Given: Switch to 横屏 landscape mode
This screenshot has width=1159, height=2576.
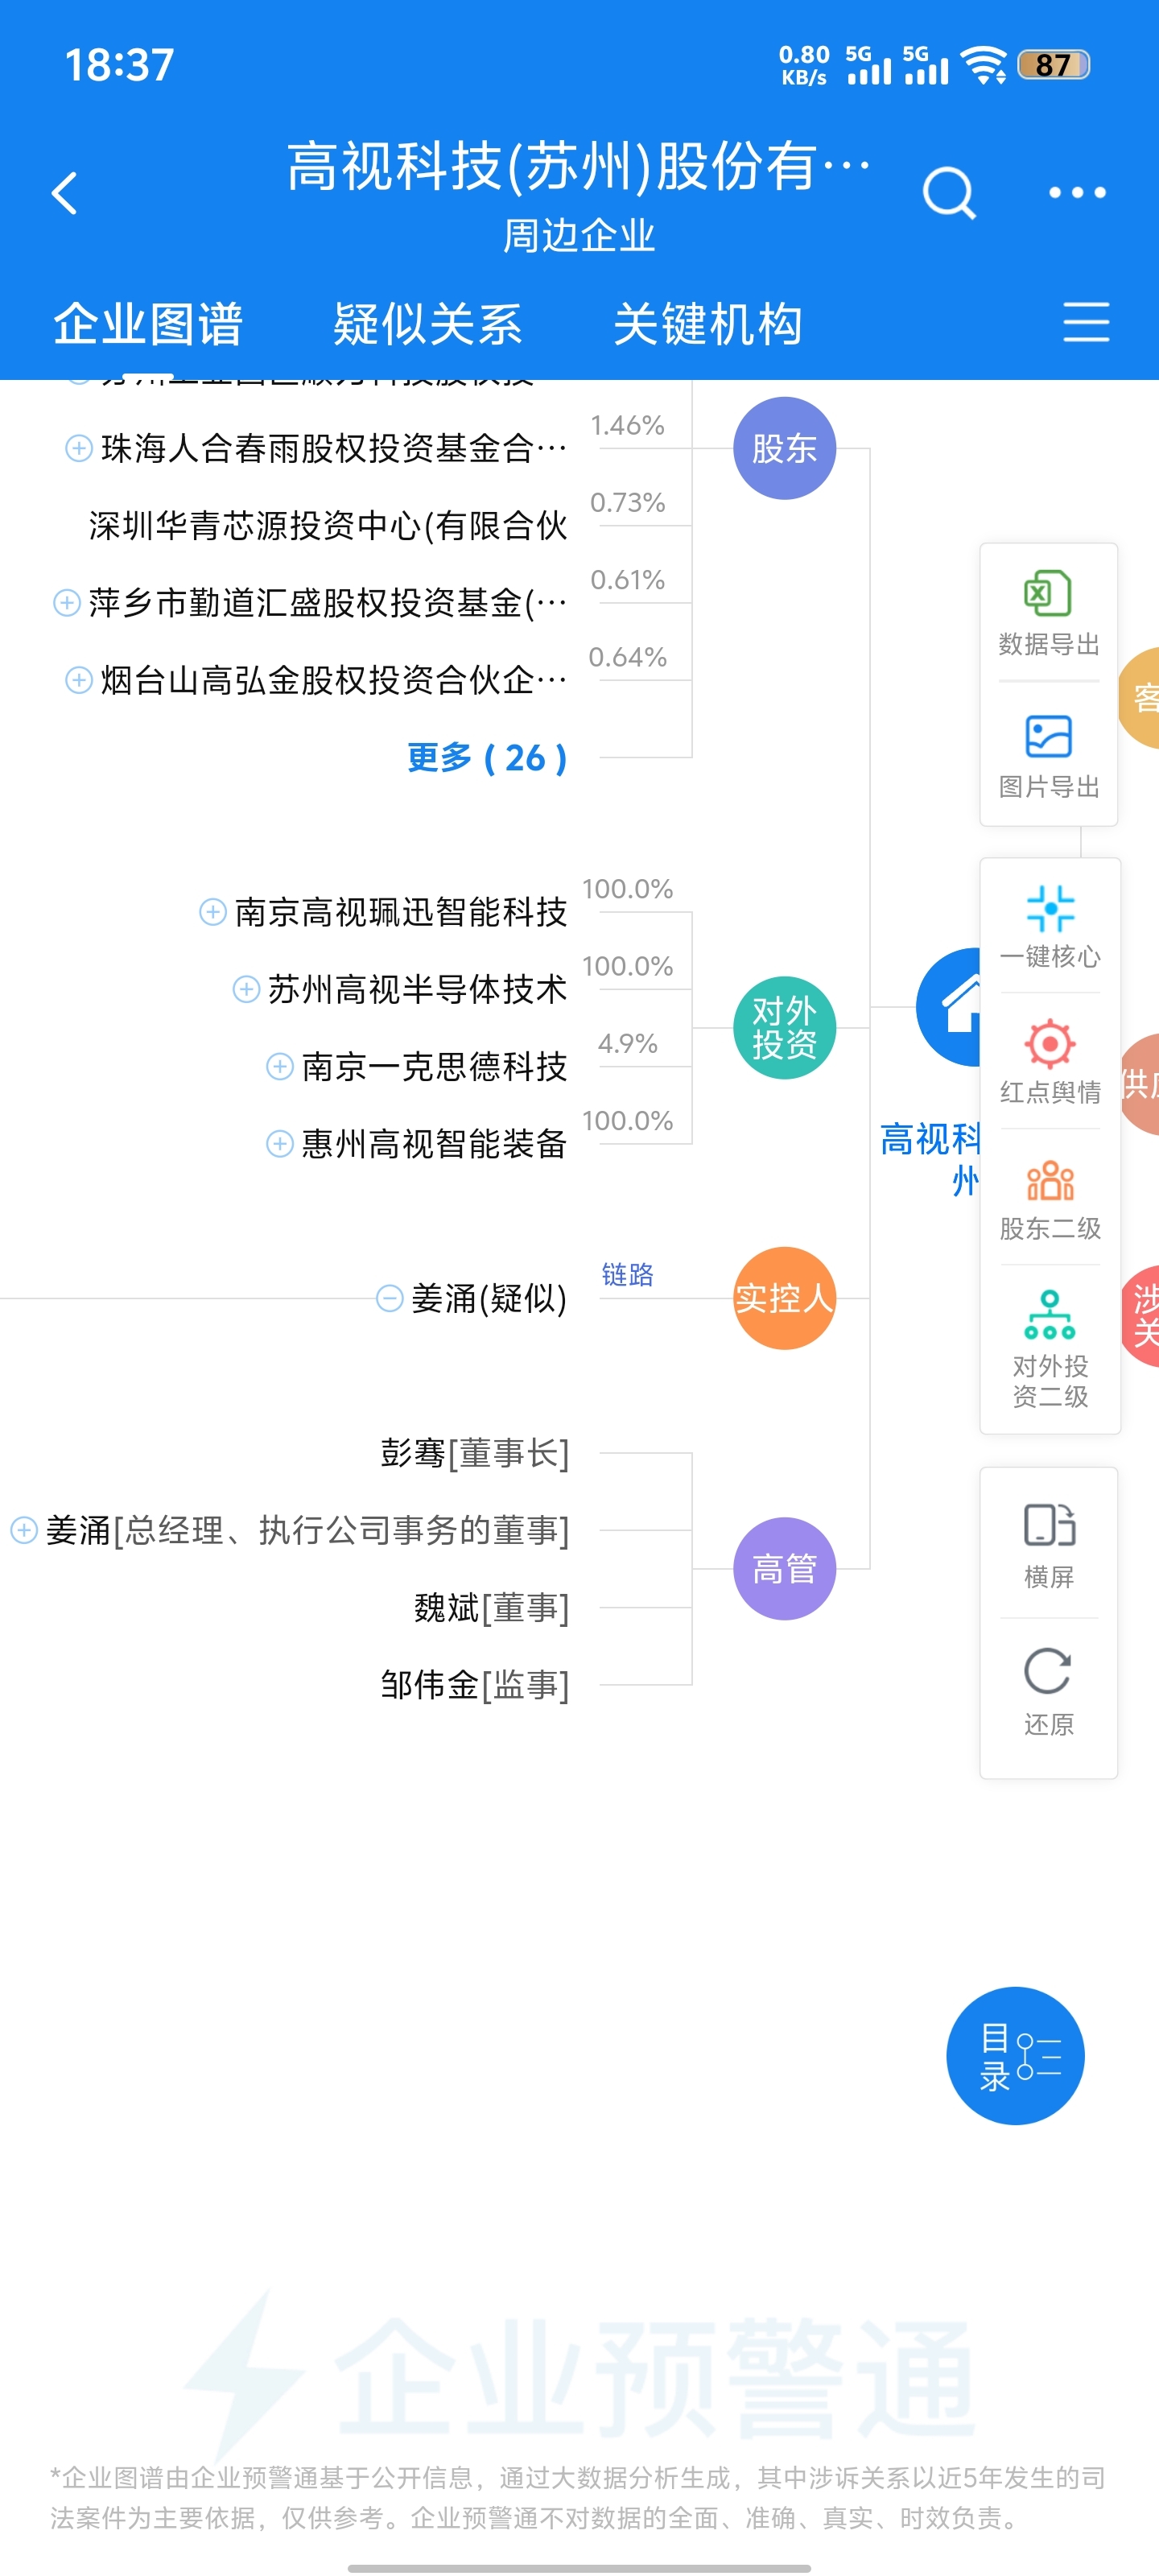Looking at the screenshot, I should tap(1048, 1546).
